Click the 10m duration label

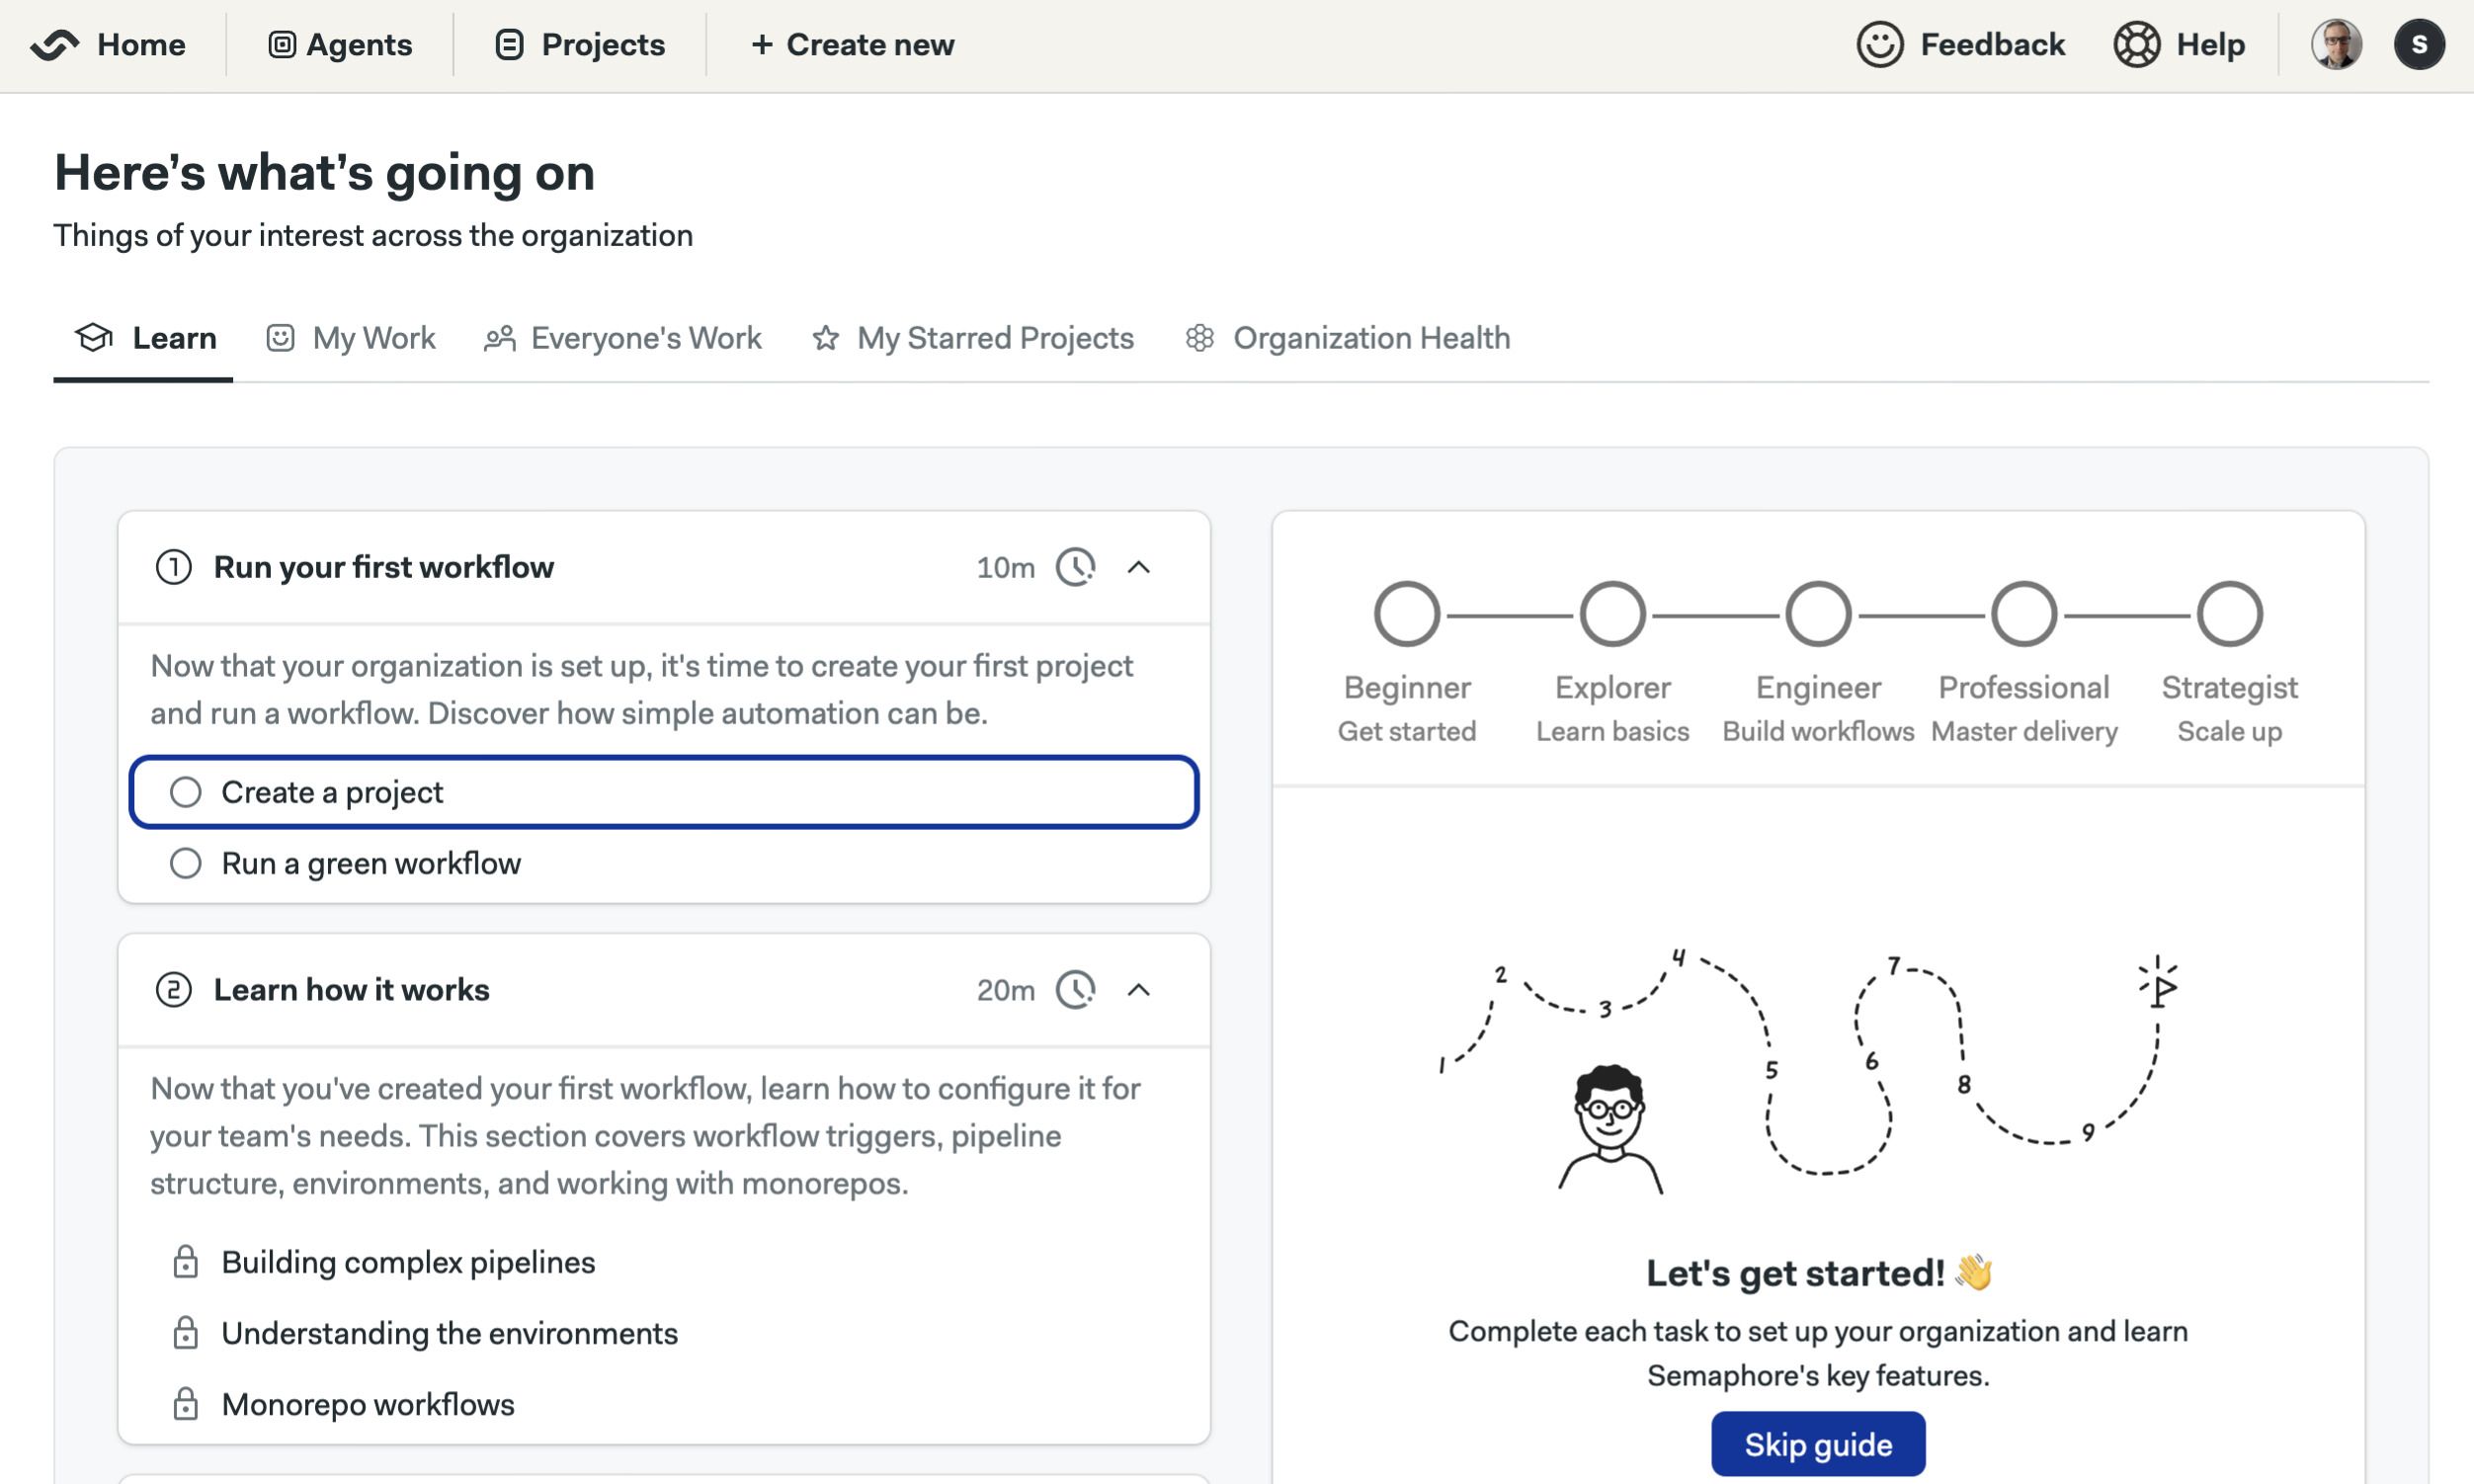point(1005,567)
